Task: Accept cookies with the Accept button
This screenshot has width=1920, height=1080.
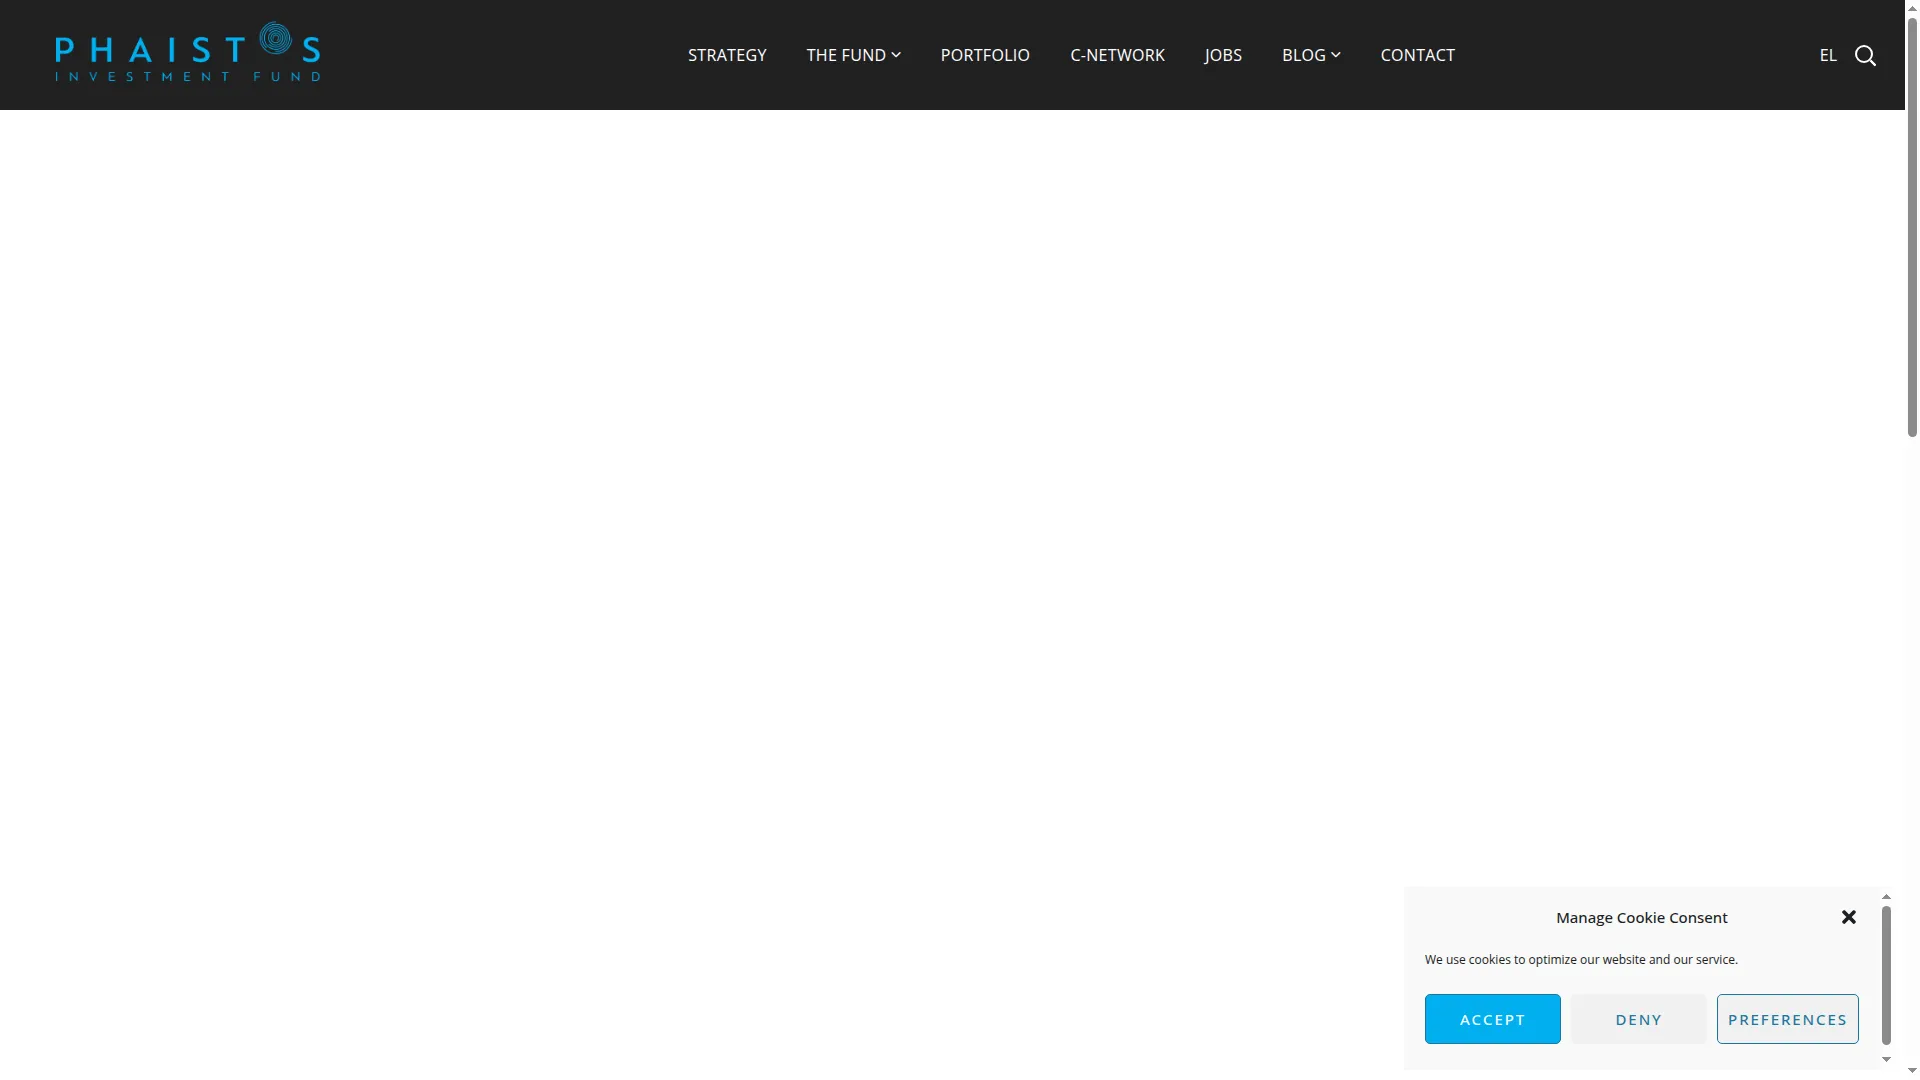Action: pos(1492,1019)
